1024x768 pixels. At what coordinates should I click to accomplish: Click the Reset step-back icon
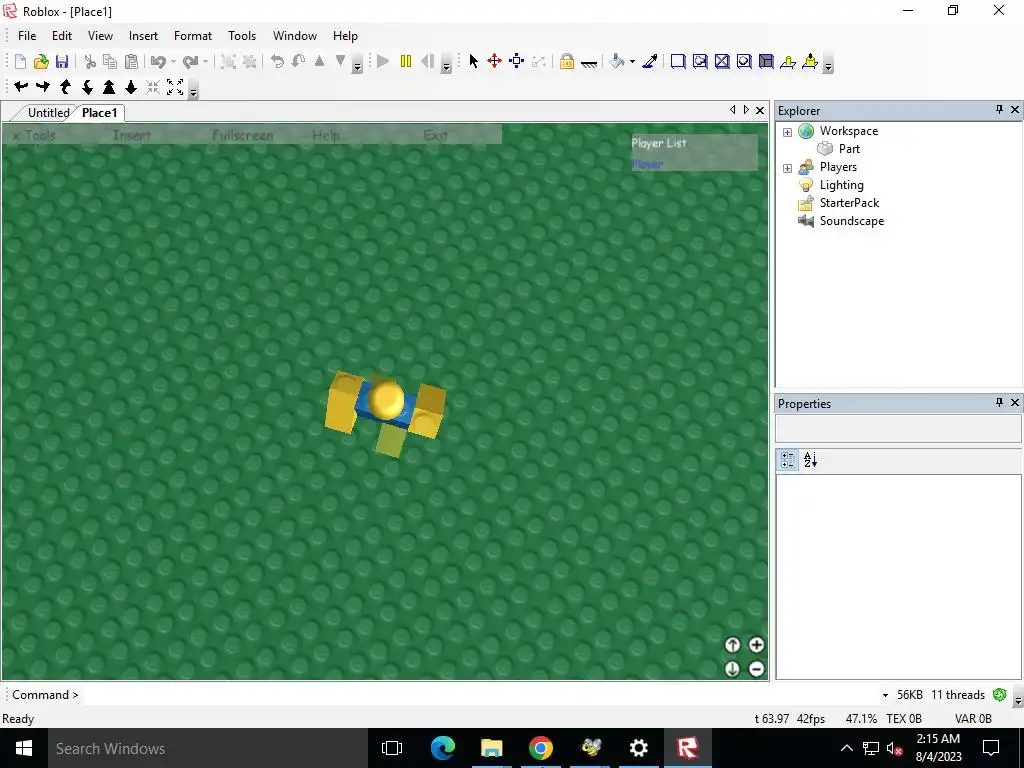(428, 61)
